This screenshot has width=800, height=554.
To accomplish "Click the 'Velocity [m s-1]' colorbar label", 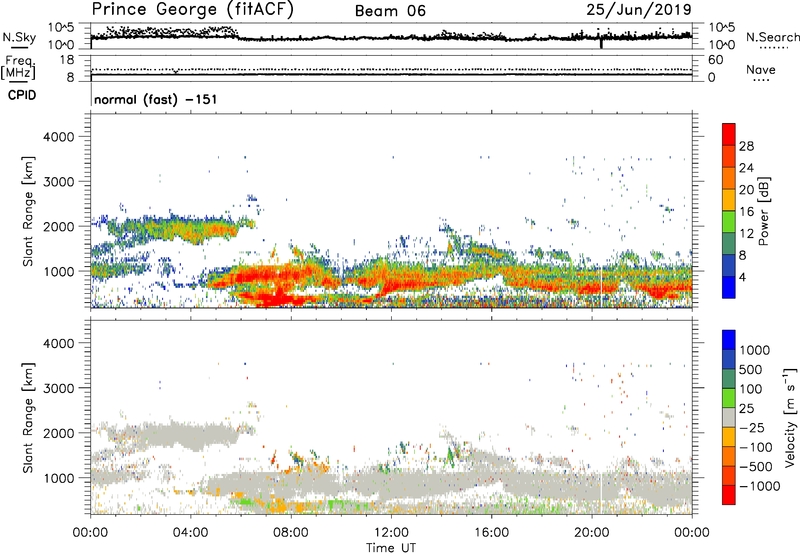I will (790, 417).
